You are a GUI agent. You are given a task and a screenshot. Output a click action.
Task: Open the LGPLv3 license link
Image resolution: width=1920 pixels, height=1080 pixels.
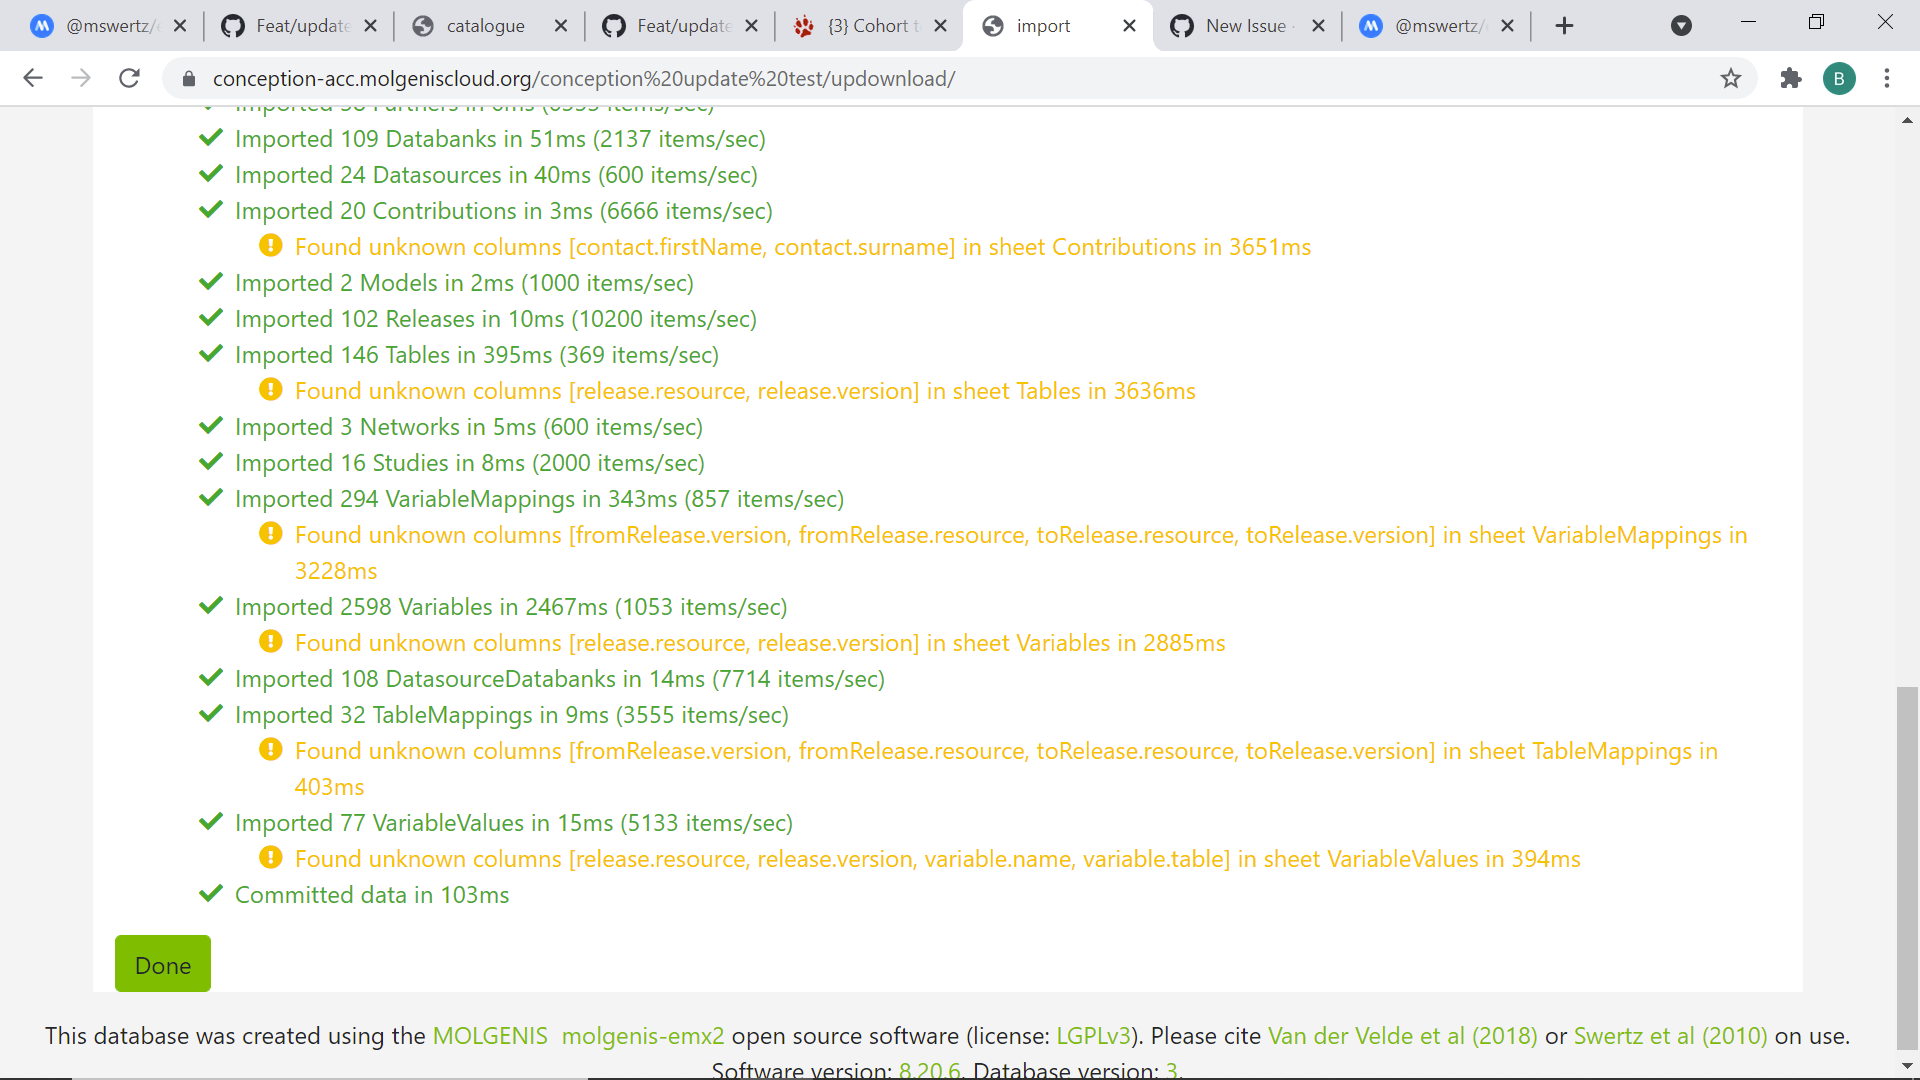(1094, 1036)
